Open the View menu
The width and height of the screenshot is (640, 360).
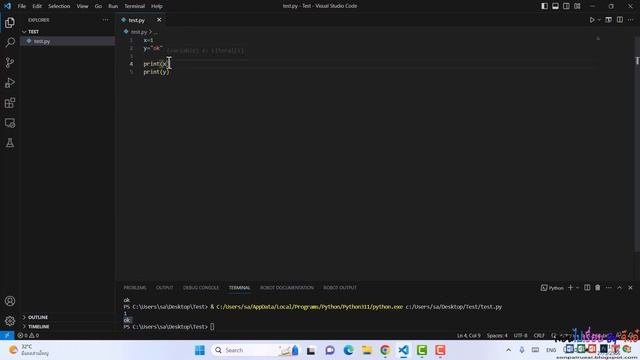click(x=82, y=6)
